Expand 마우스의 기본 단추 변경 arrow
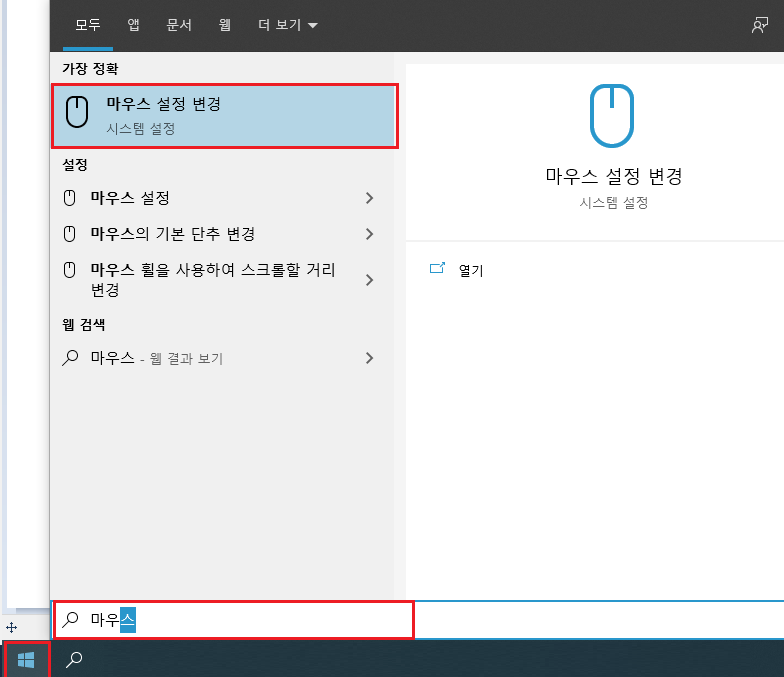Screen dimensions: 784x677 click(x=370, y=234)
